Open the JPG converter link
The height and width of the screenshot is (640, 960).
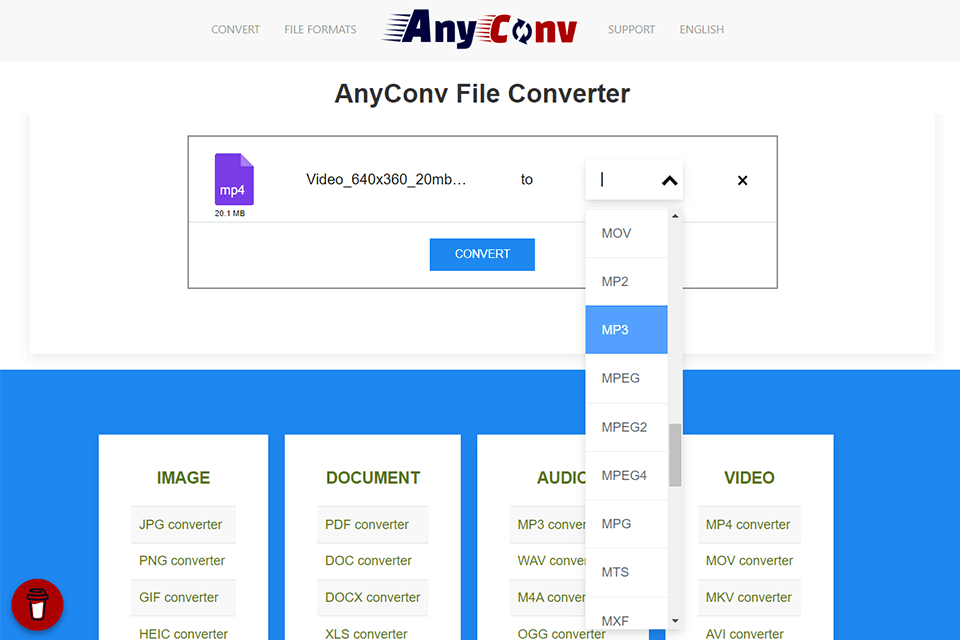pos(183,525)
